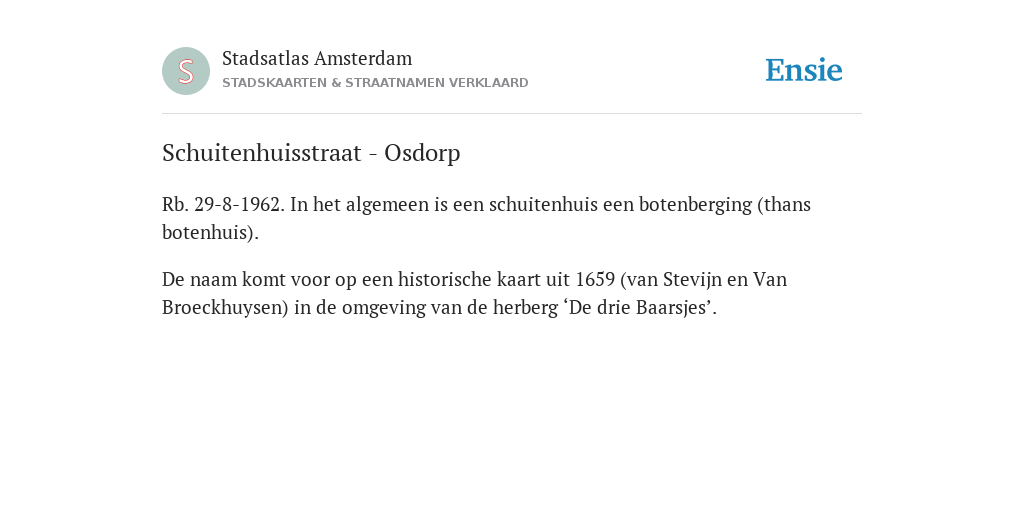Open the Stadsatlas Amsterdam author name
This screenshot has width=1024, height=512.
tap(317, 58)
